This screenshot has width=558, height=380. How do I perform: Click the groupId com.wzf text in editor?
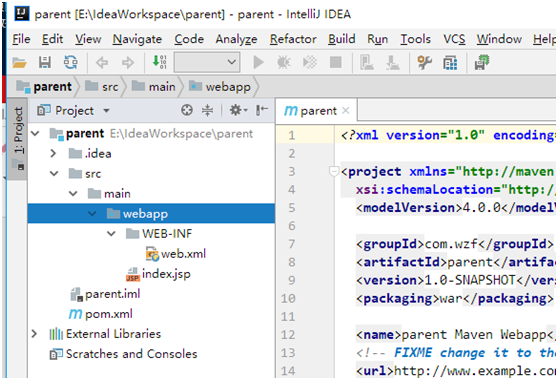[451, 244]
